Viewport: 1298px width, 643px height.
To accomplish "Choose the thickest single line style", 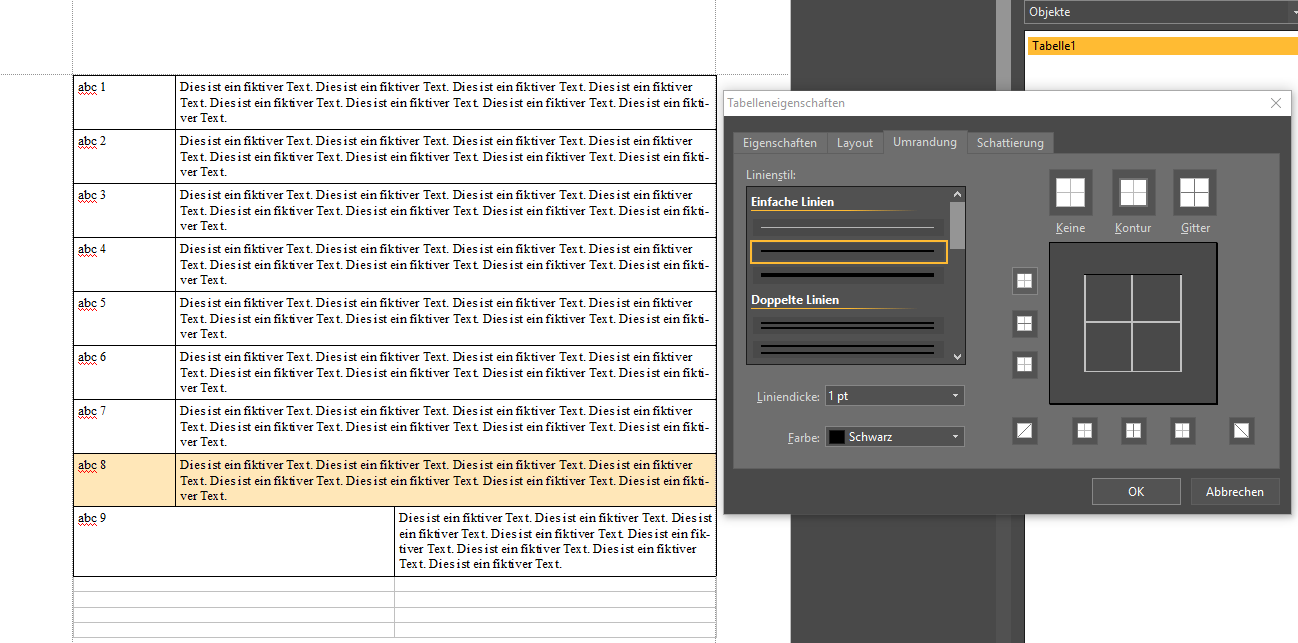I will [847, 275].
